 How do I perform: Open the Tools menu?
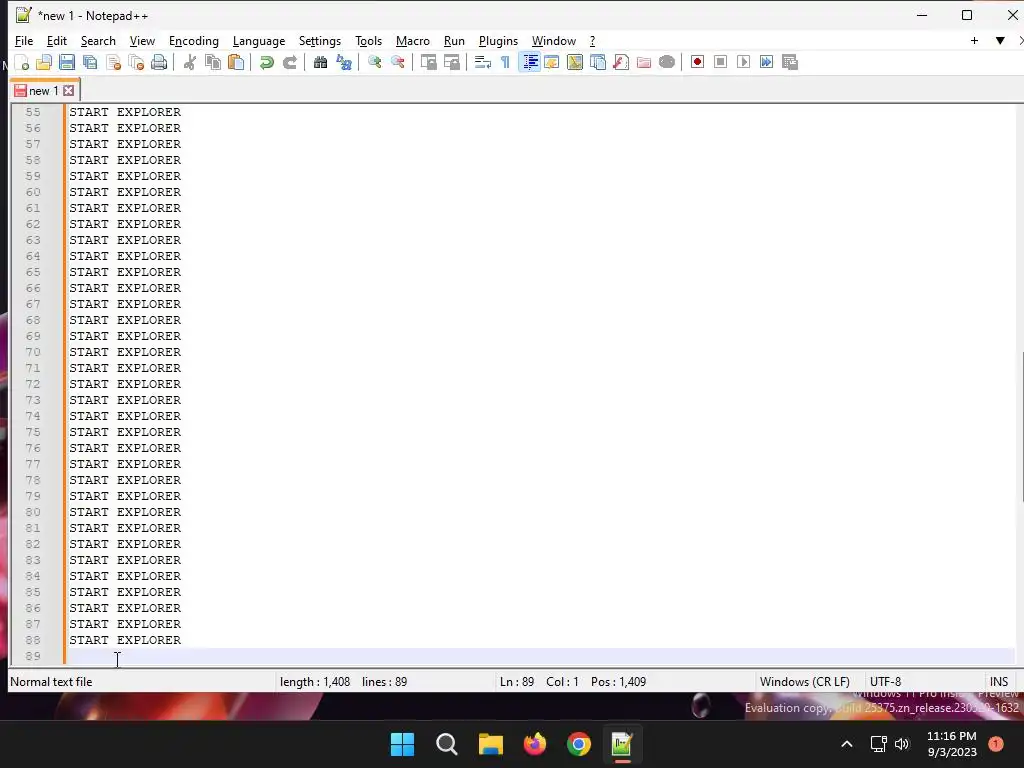pyautogui.click(x=368, y=40)
